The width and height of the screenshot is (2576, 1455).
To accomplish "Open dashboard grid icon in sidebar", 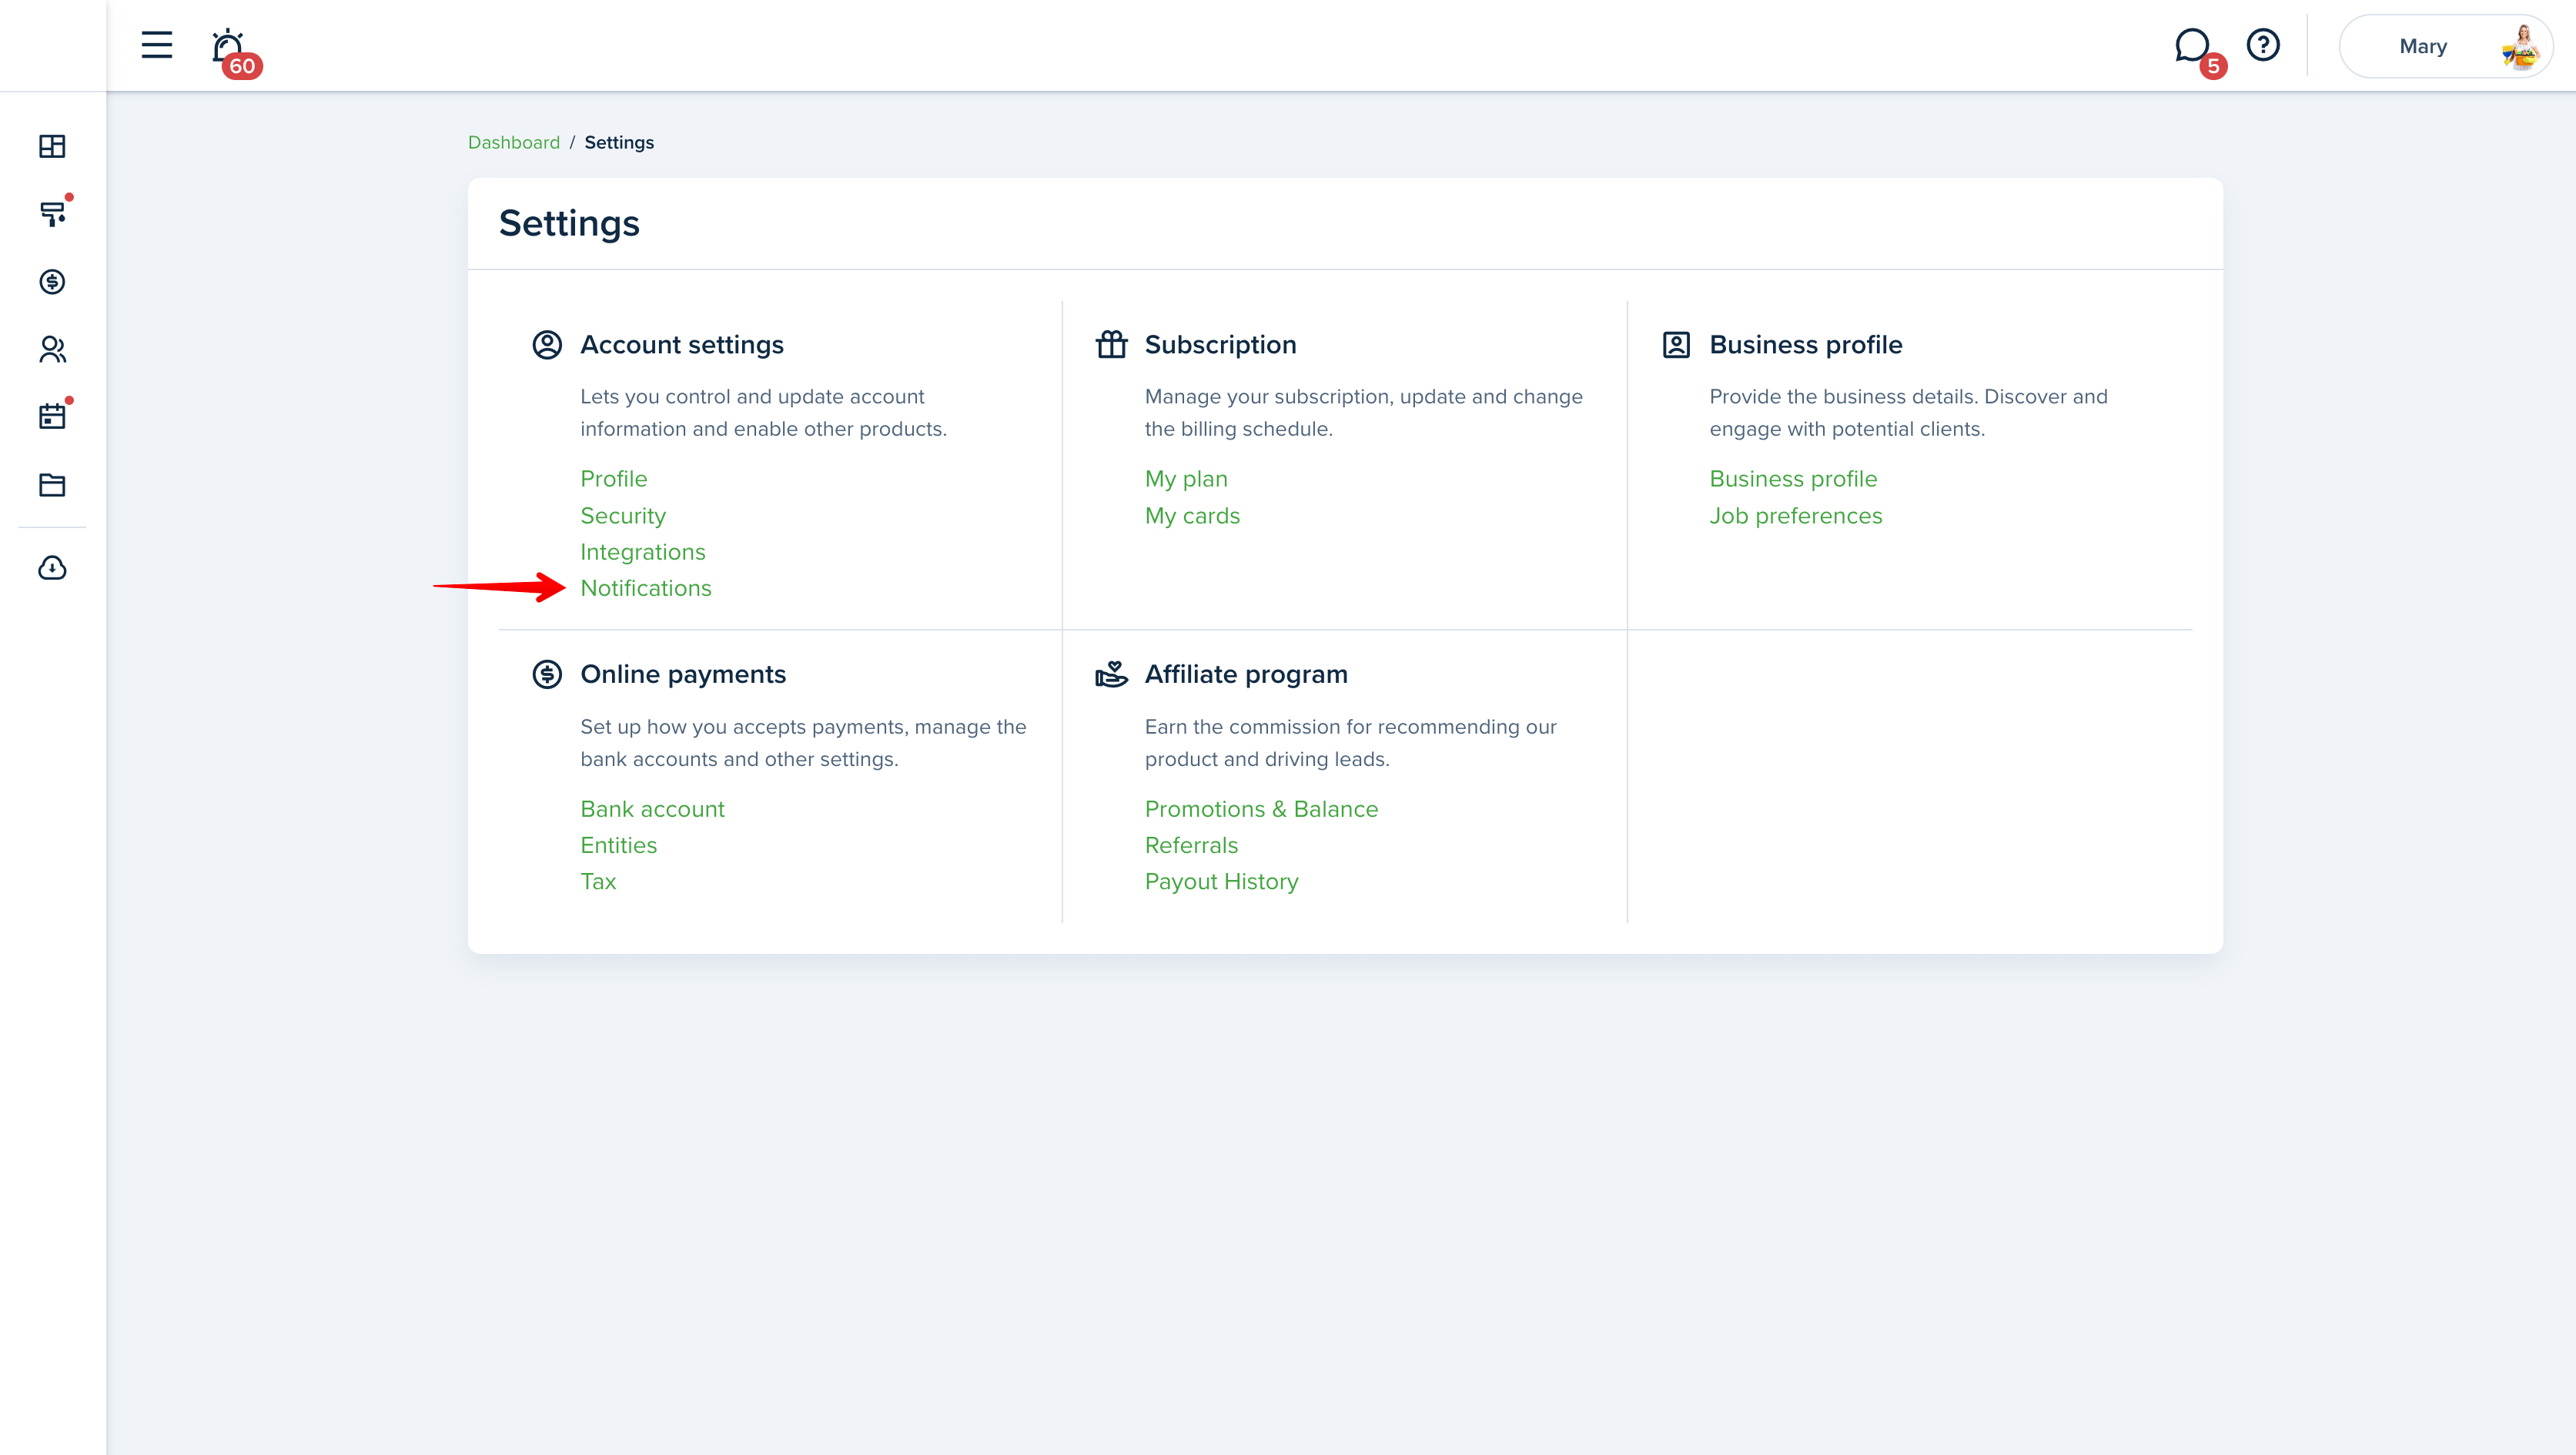I will [x=52, y=146].
